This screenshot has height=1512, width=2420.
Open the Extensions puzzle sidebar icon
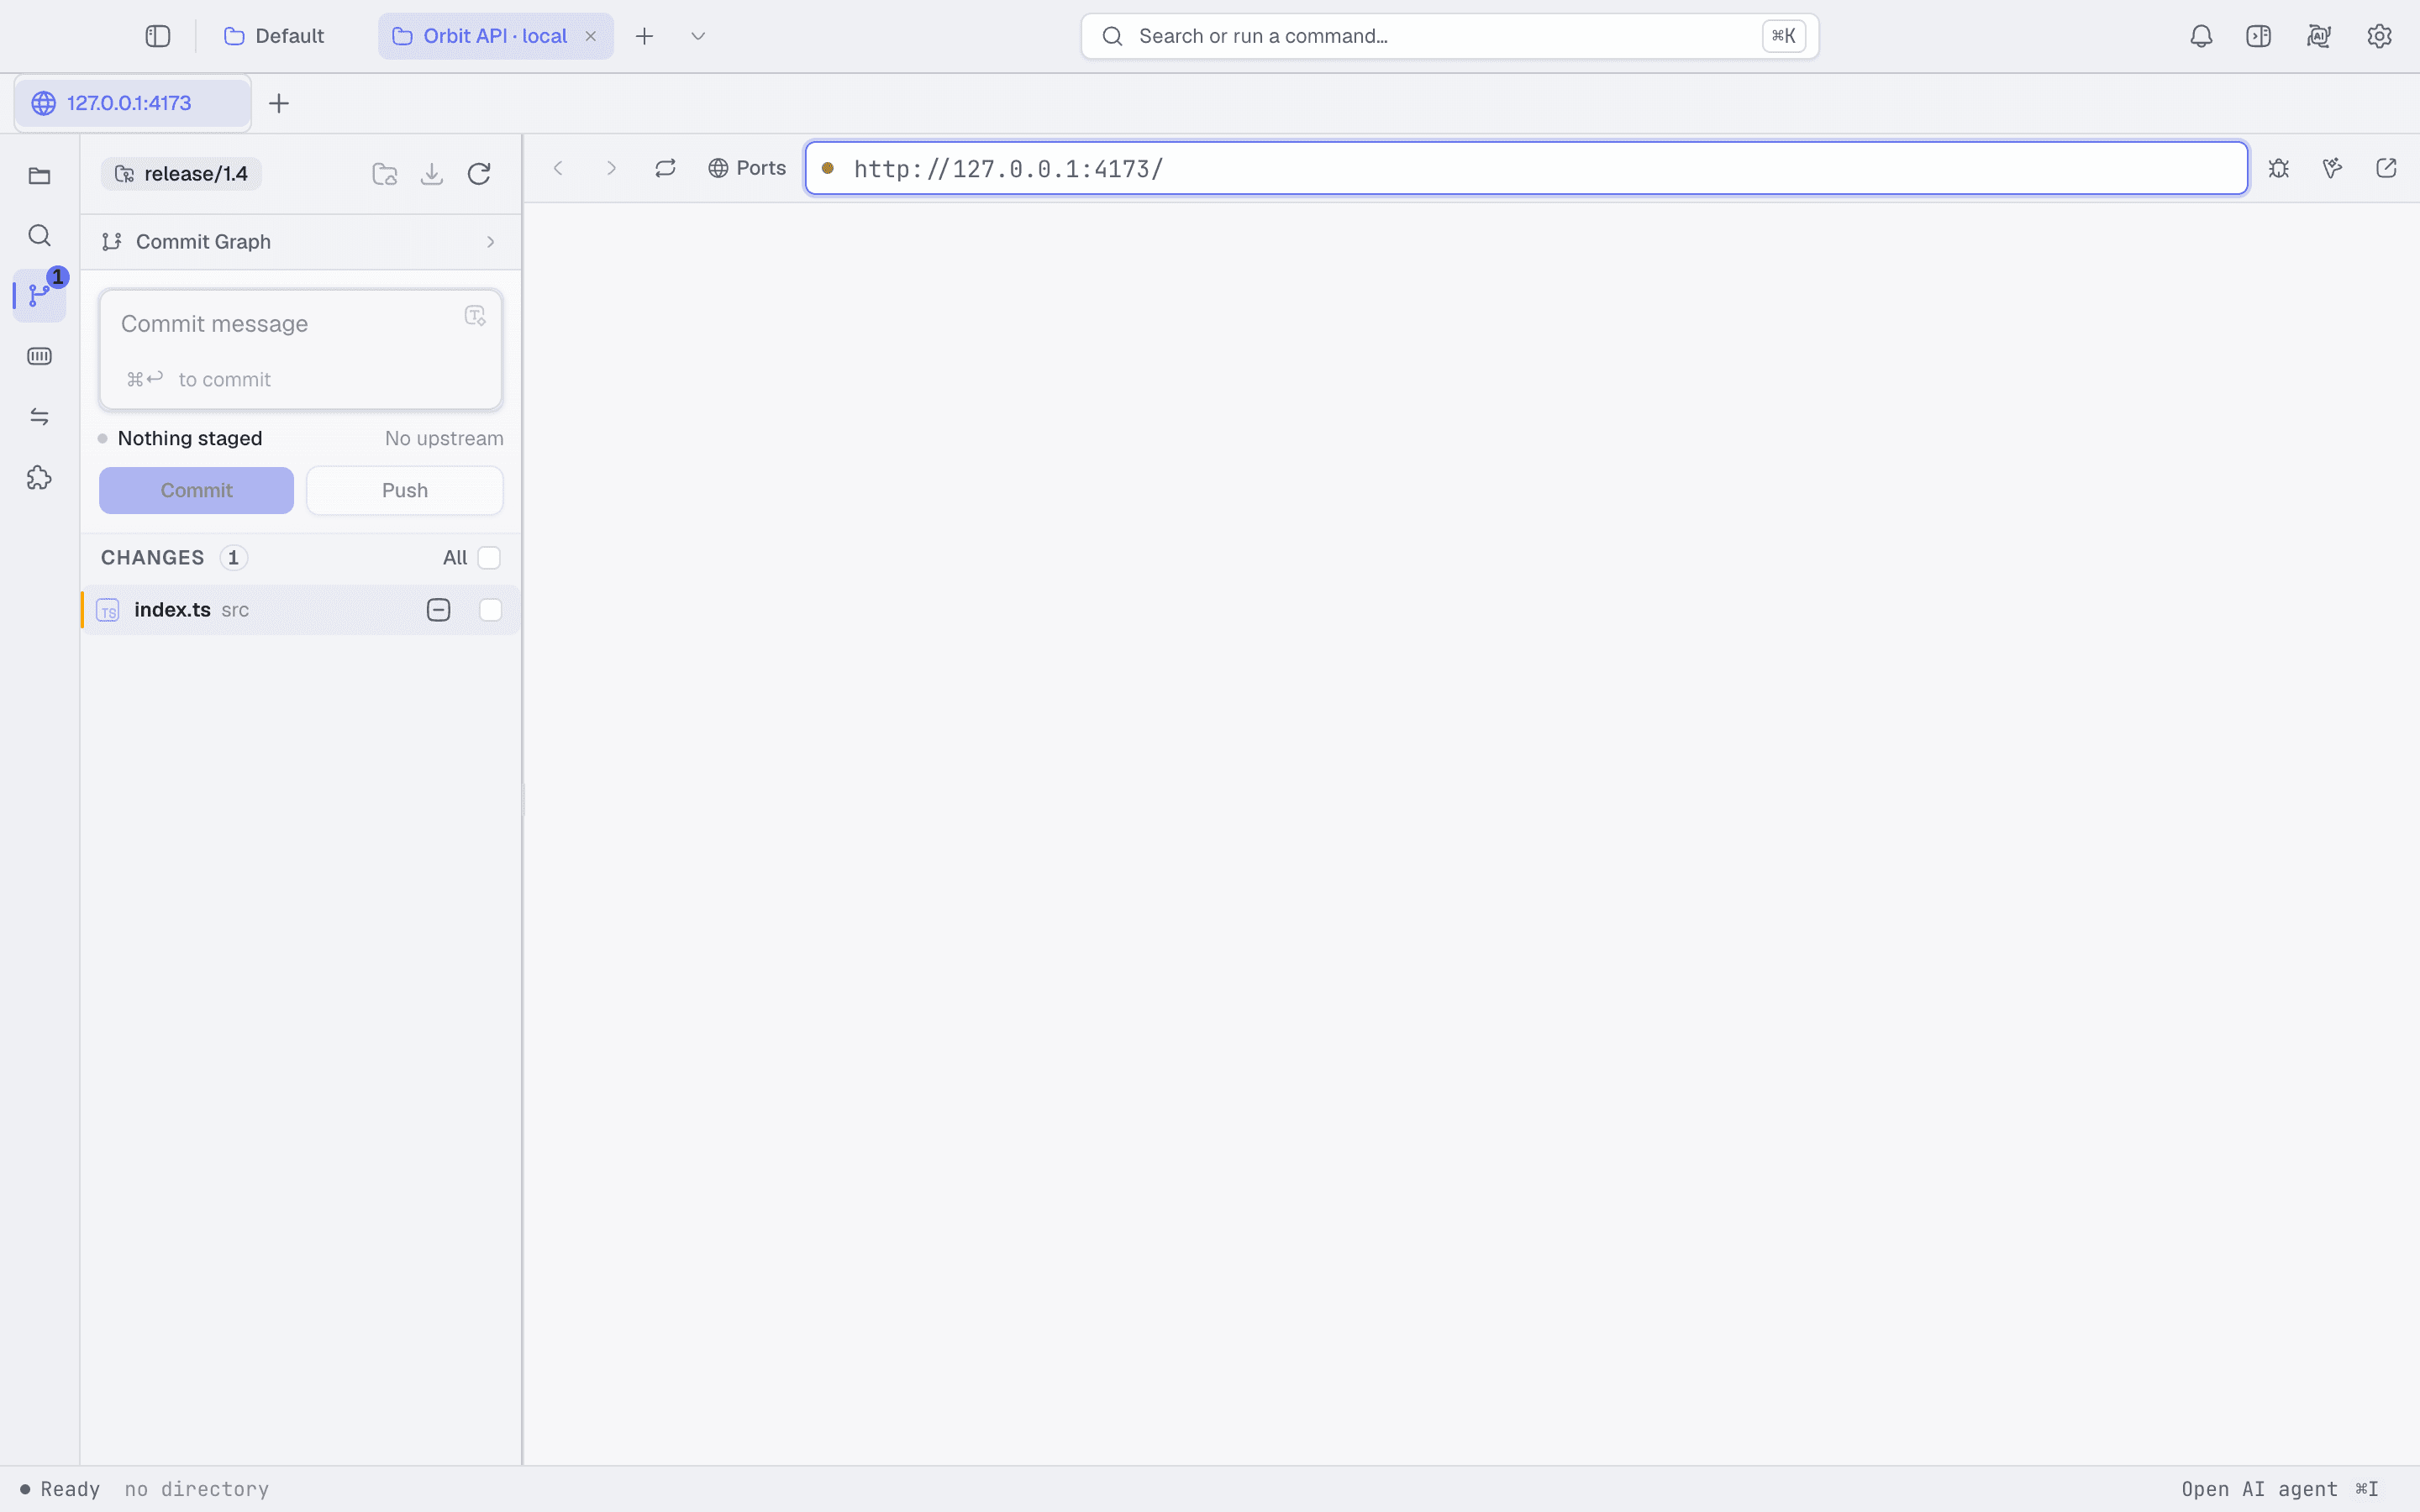point(39,478)
